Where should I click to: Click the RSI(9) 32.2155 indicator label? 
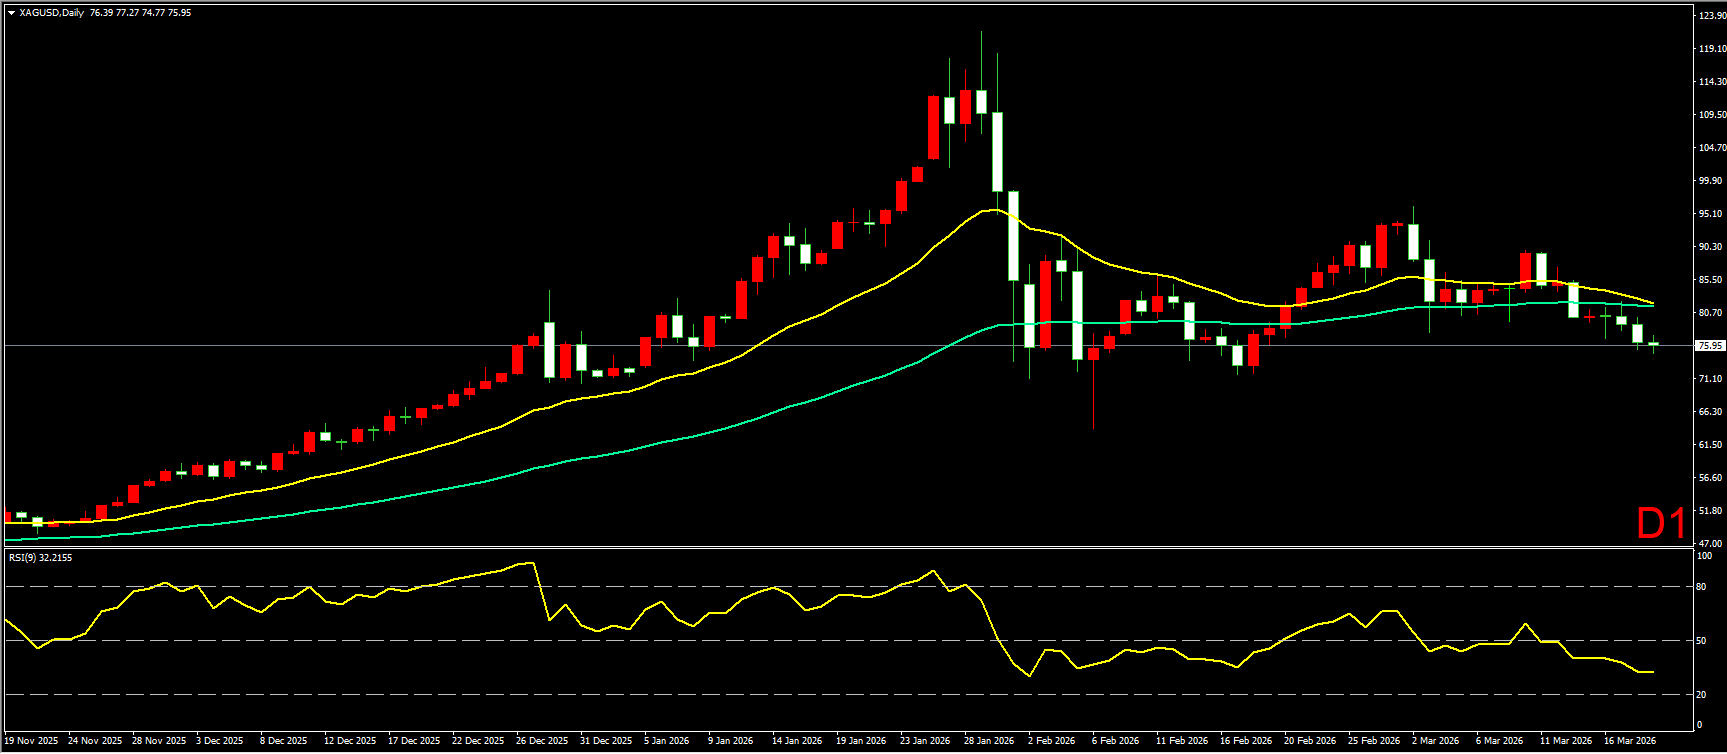(x=40, y=558)
